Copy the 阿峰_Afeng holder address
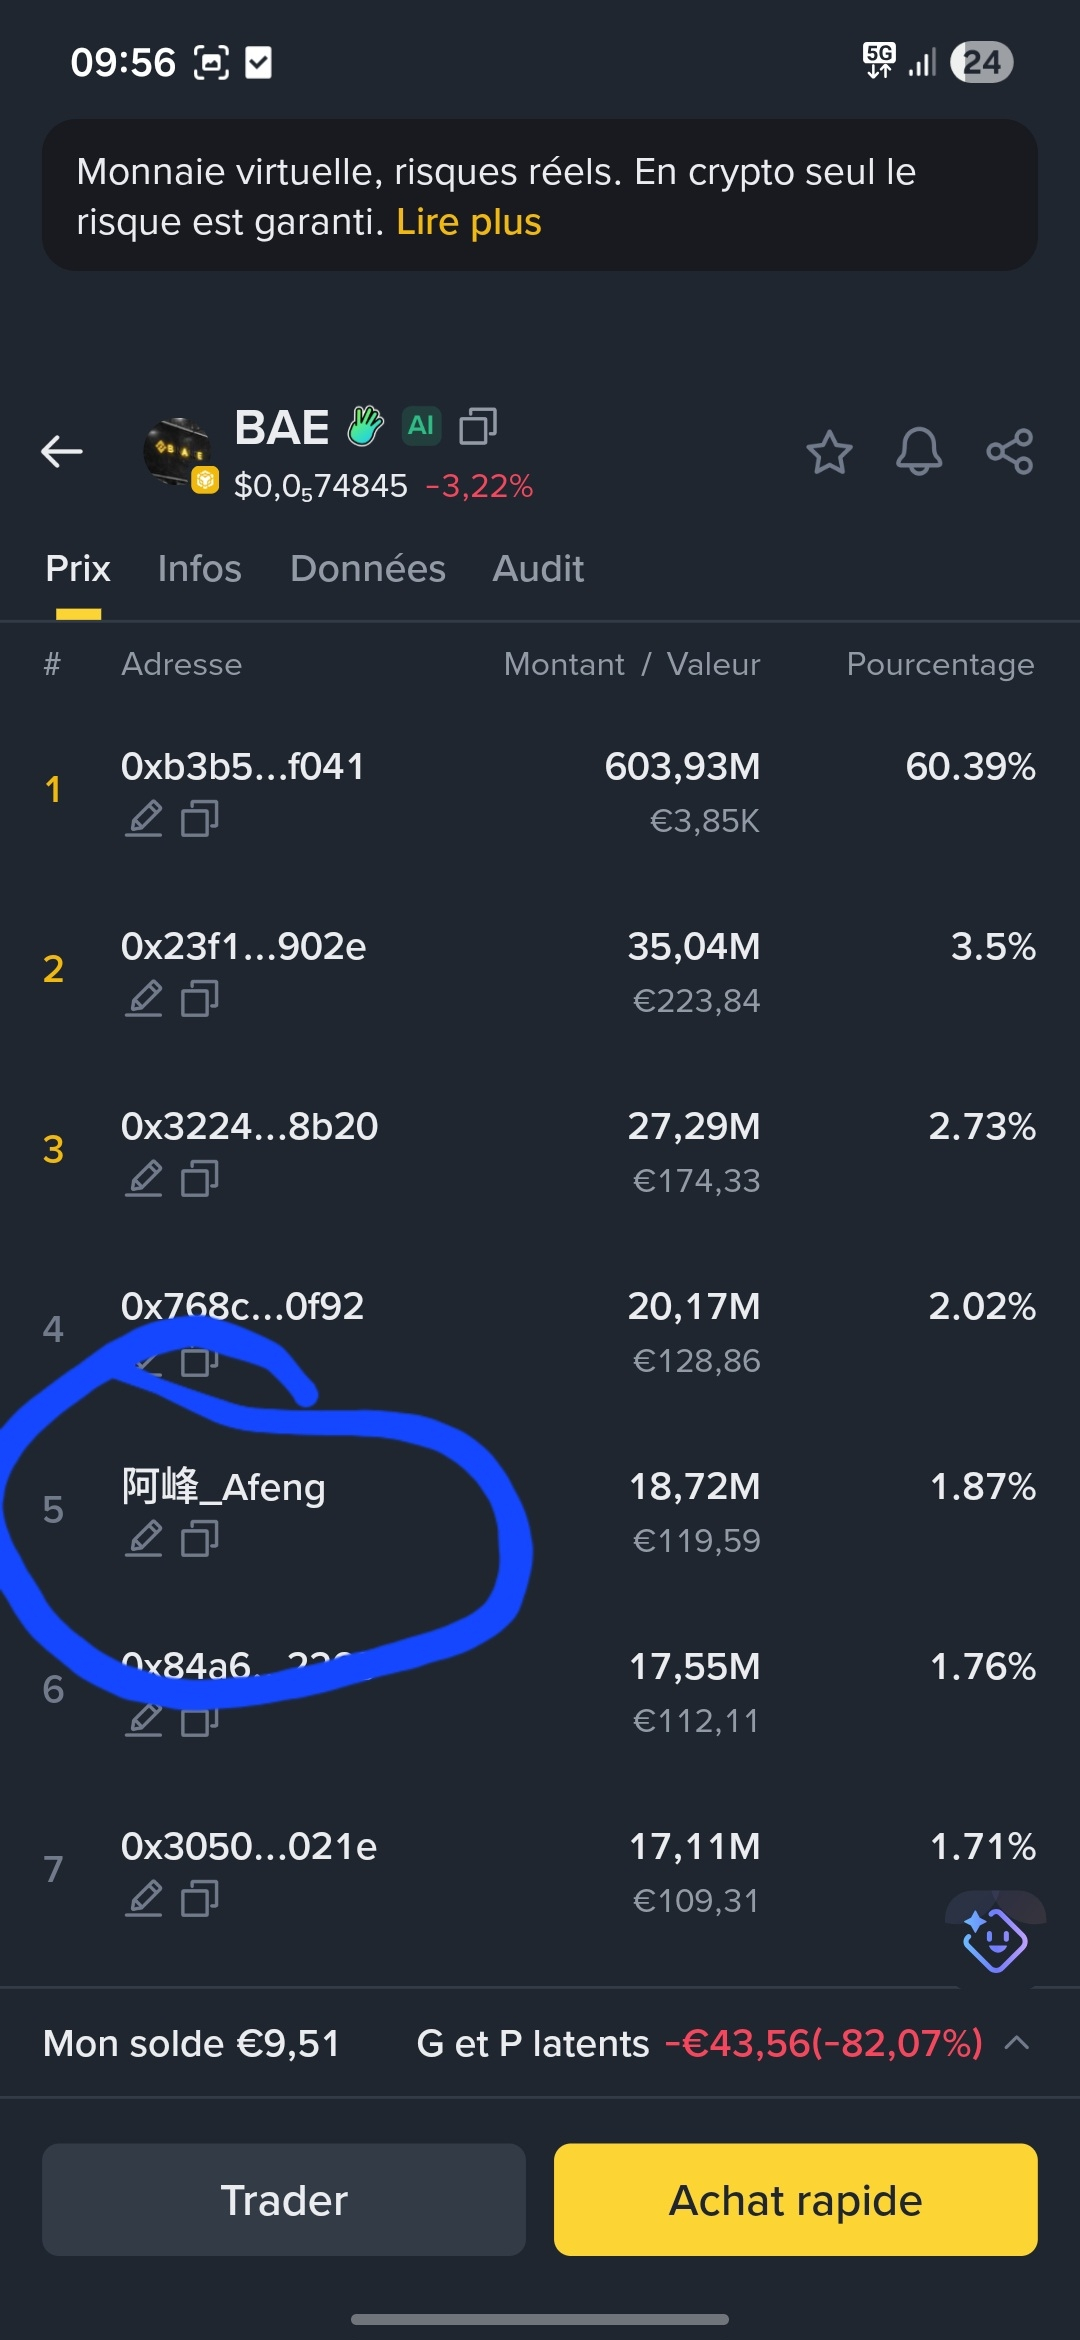1080x2340 pixels. click(200, 1539)
